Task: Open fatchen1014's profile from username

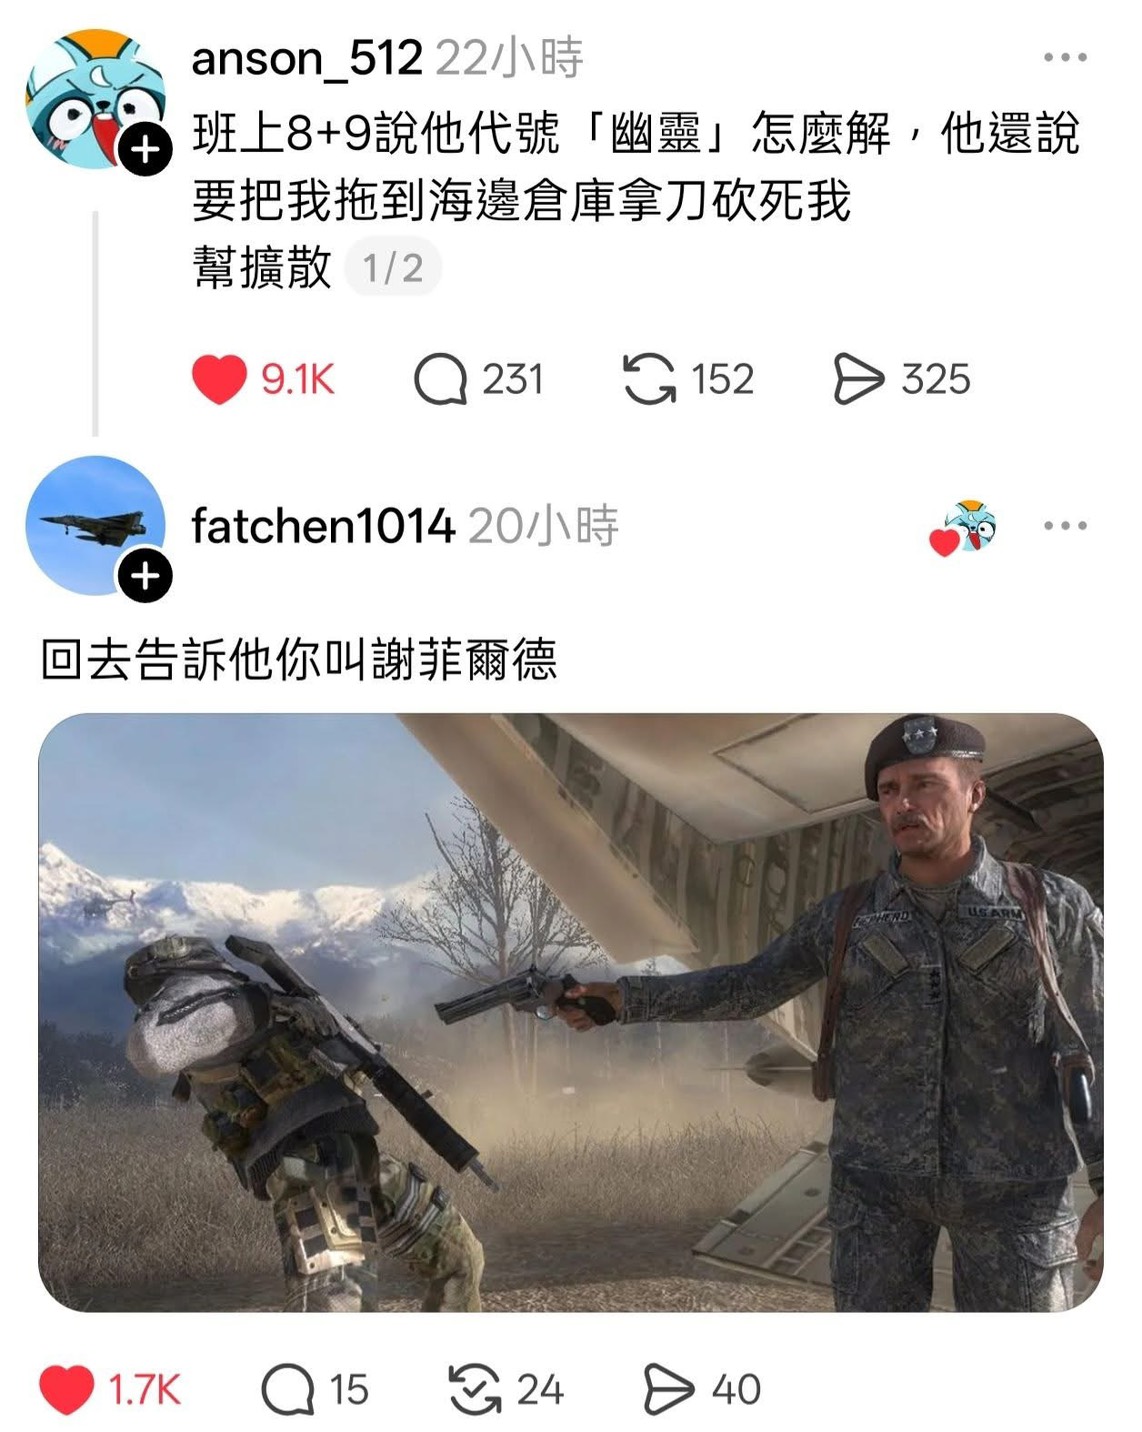Action: click(x=323, y=526)
